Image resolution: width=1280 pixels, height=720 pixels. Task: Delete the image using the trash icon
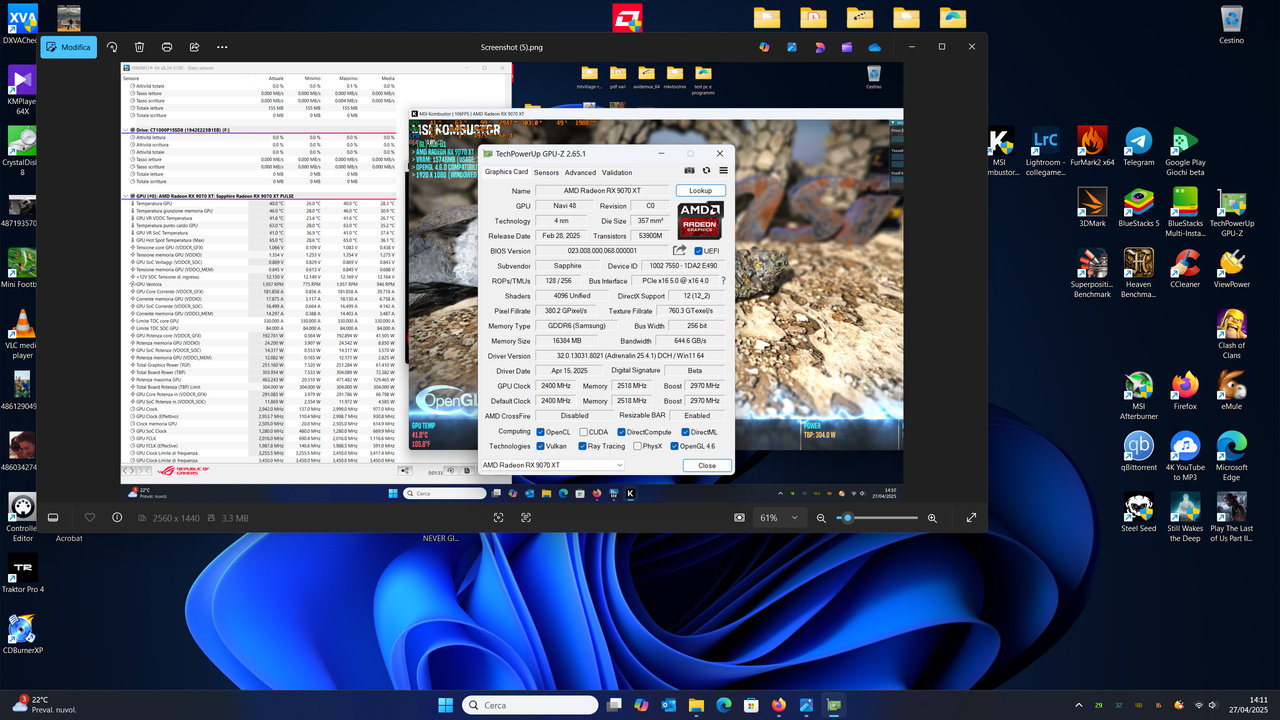pyautogui.click(x=140, y=47)
